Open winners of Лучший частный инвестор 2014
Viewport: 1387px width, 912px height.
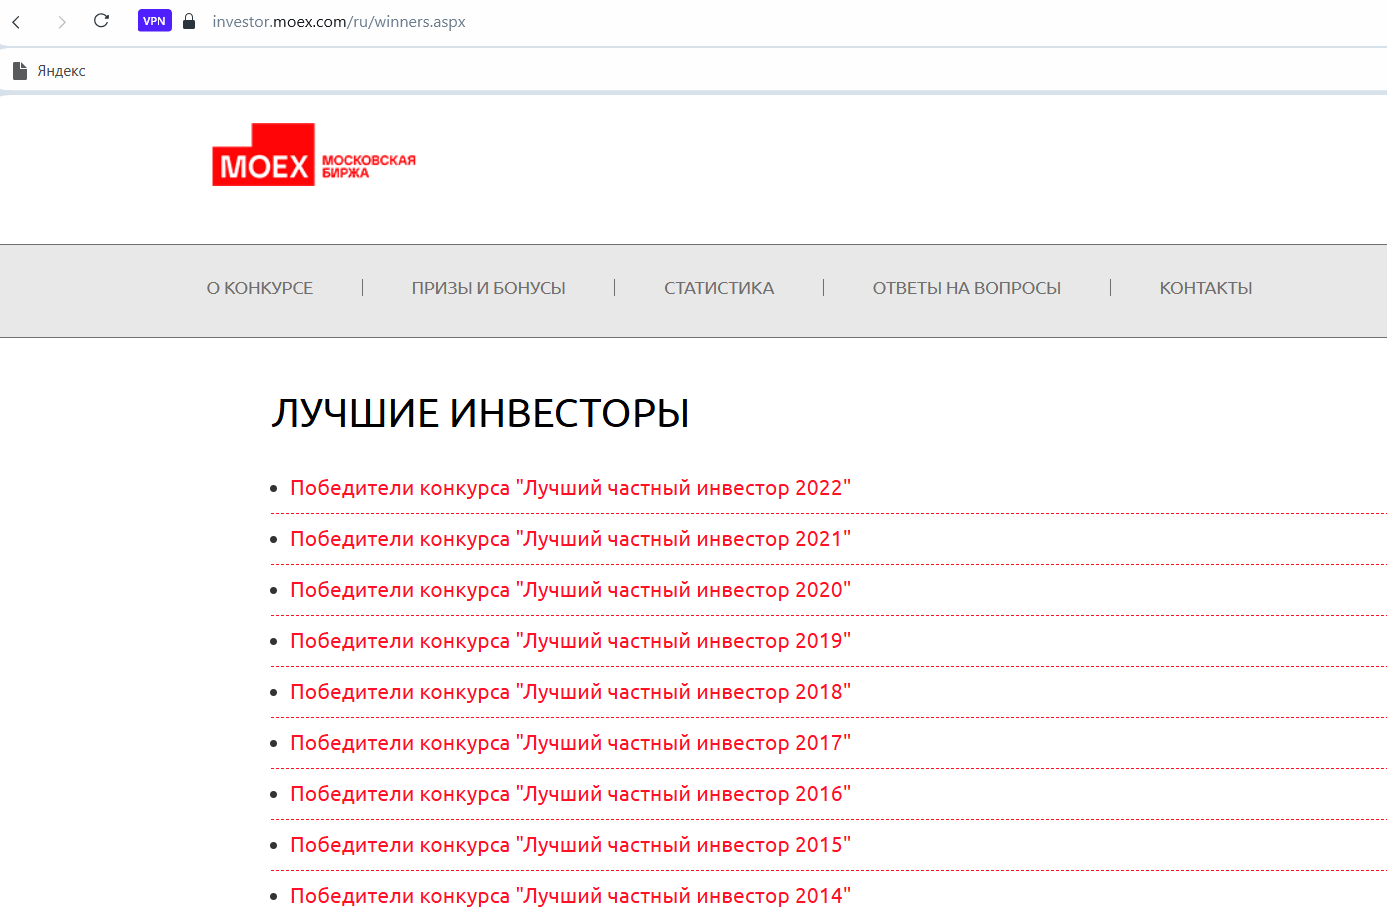[570, 896]
